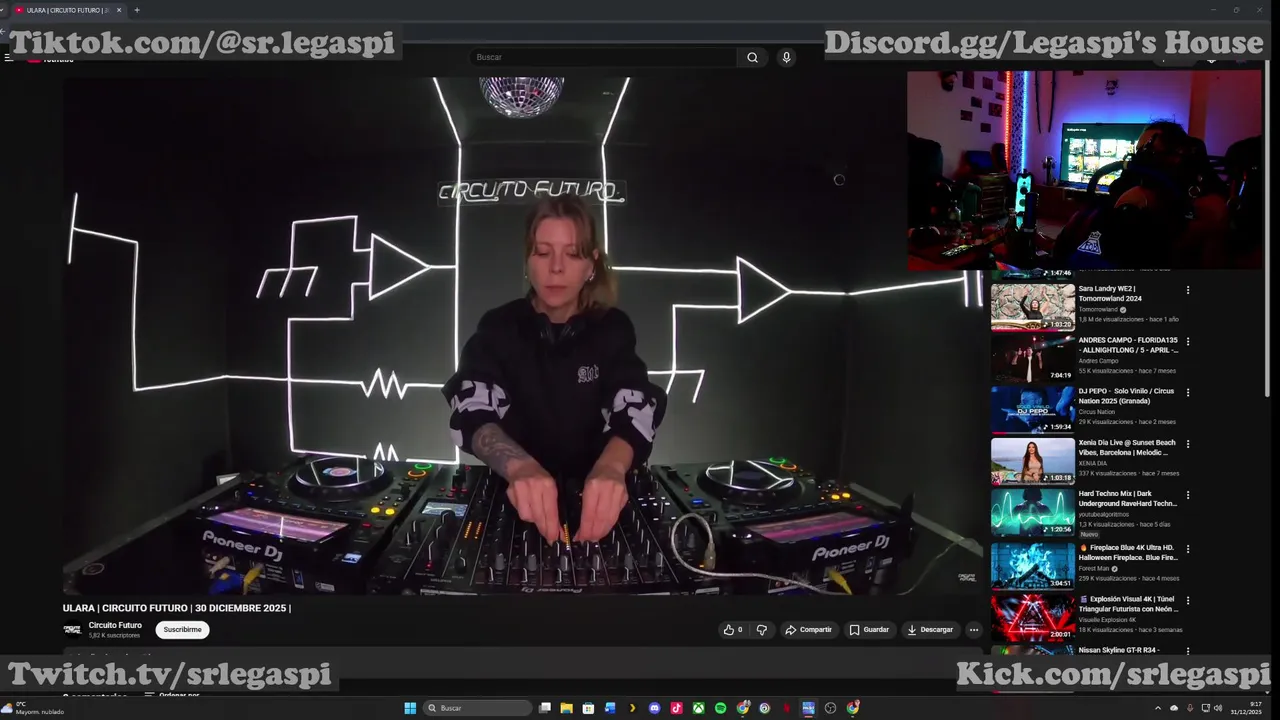Close the ULARA | CIRCUITO FUTURO tab

[x=119, y=10]
